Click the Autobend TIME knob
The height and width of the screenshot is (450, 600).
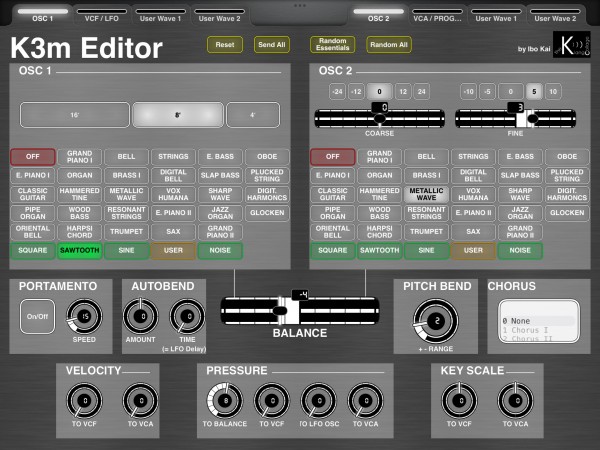188,316
